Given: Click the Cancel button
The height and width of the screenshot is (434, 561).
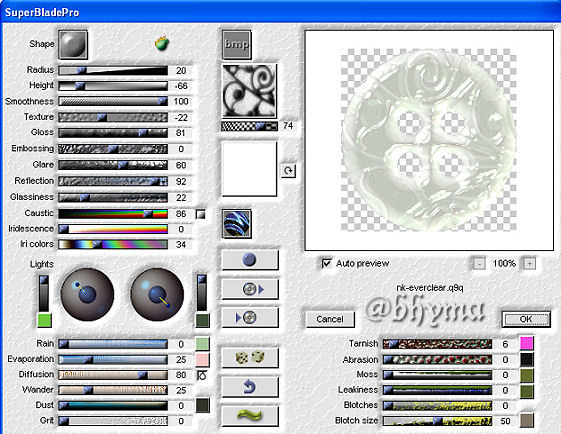Looking at the screenshot, I should [330, 319].
